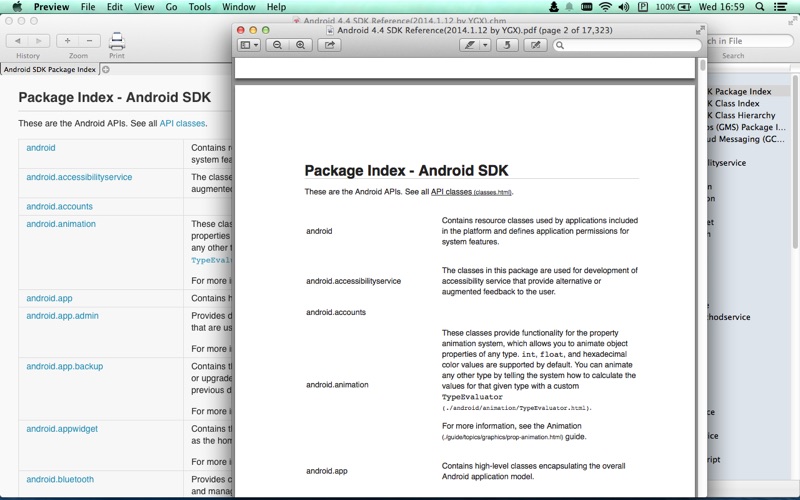Open the highlight pen style dropdown arrow
This screenshot has width=800, height=500.
point(485,45)
